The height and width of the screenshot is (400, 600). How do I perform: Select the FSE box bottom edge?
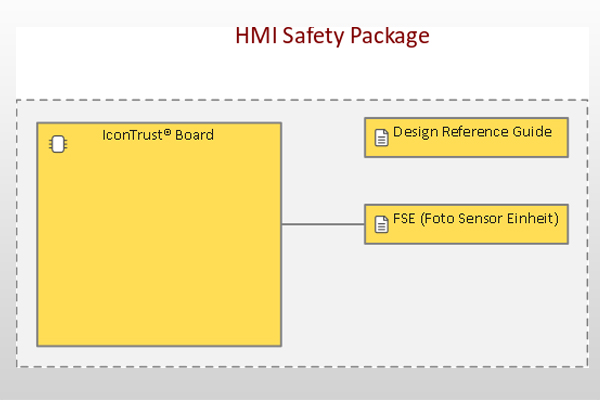(466, 243)
